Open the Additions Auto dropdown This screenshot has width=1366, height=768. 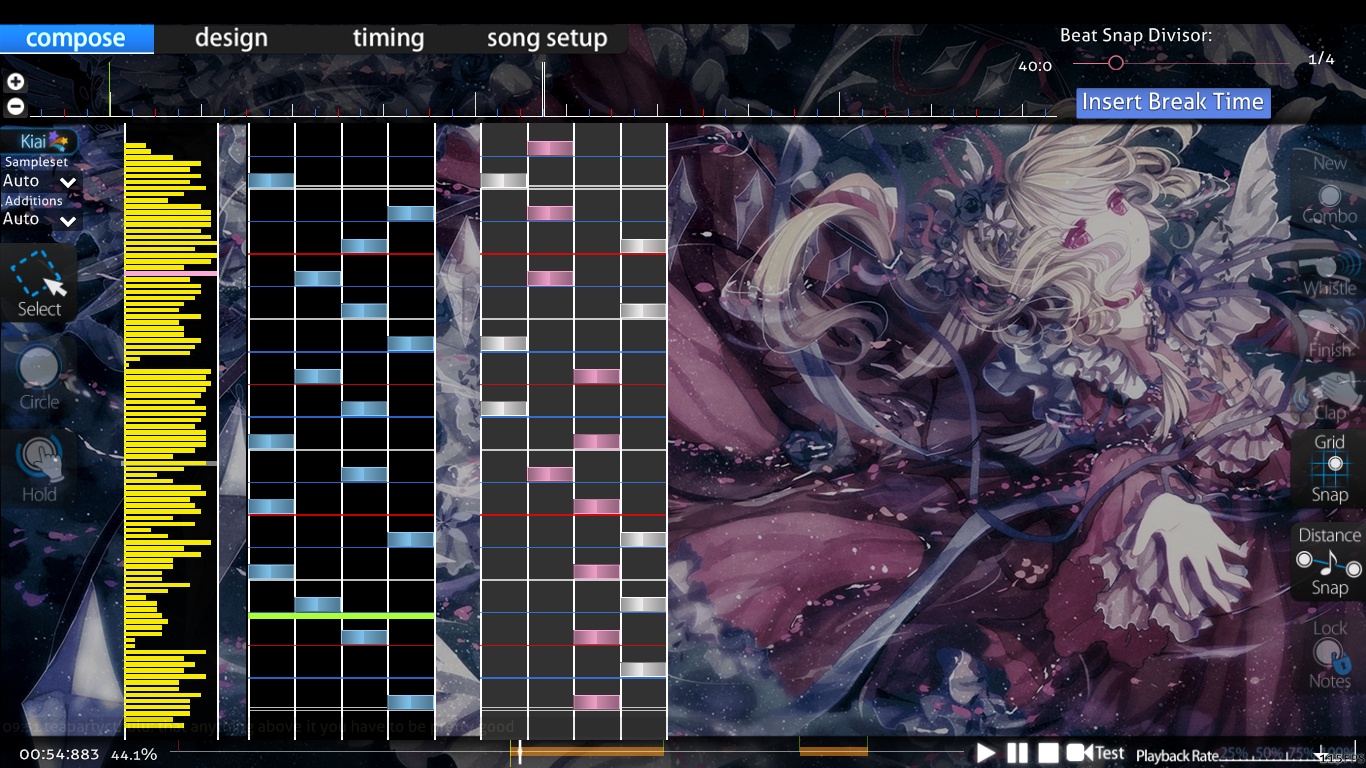(x=40, y=219)
